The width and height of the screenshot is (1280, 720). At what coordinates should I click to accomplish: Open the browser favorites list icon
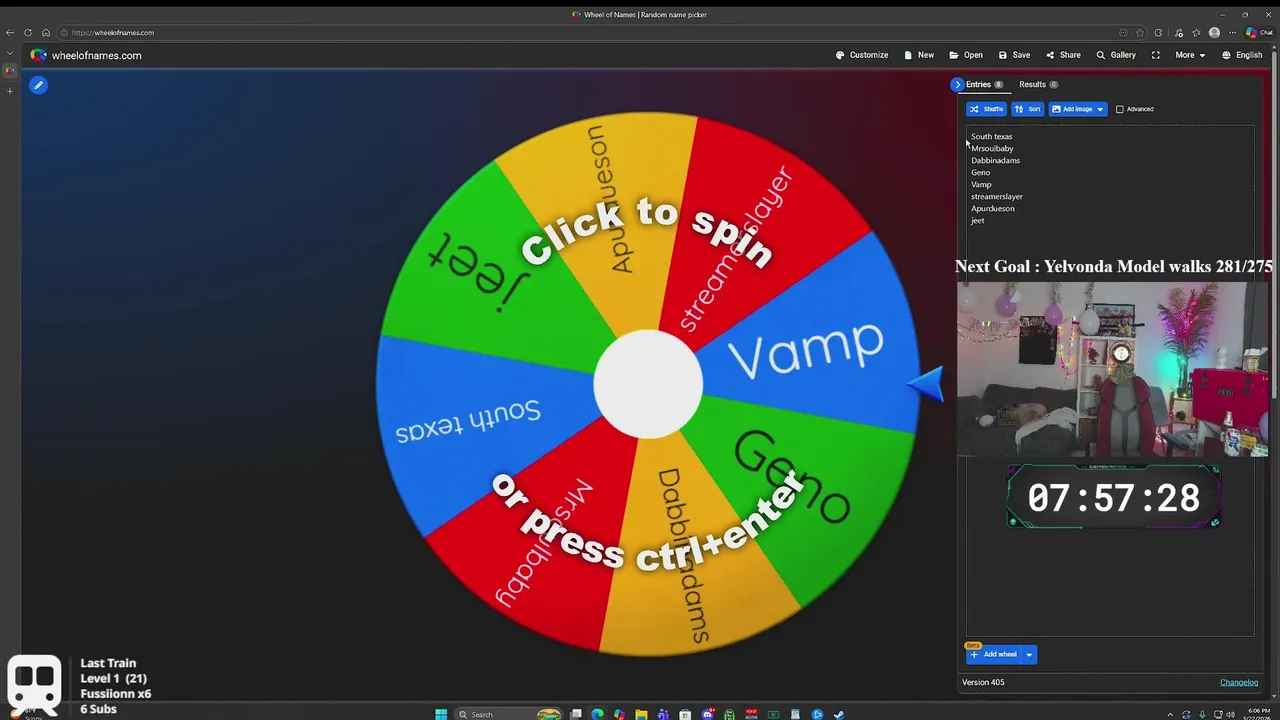pos(1196,32)
